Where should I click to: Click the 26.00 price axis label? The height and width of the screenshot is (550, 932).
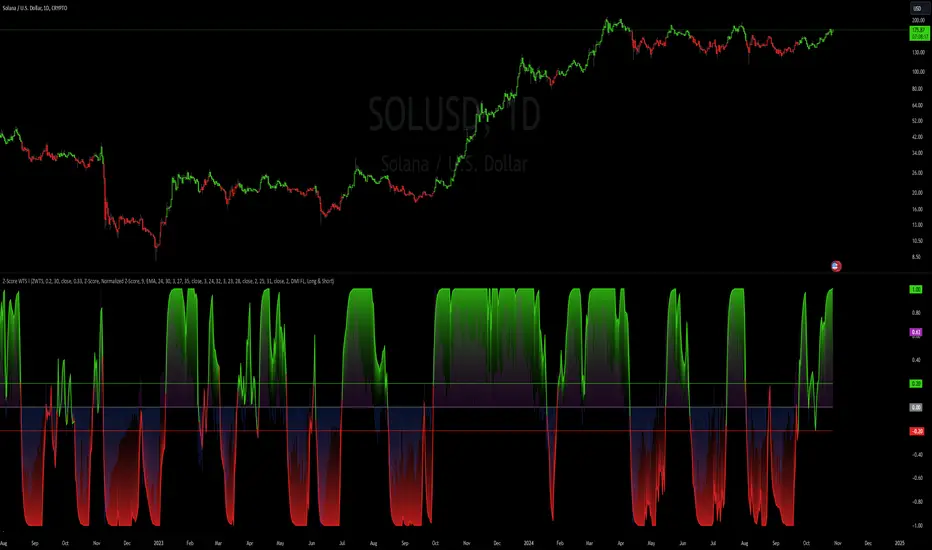click(917, 172)
